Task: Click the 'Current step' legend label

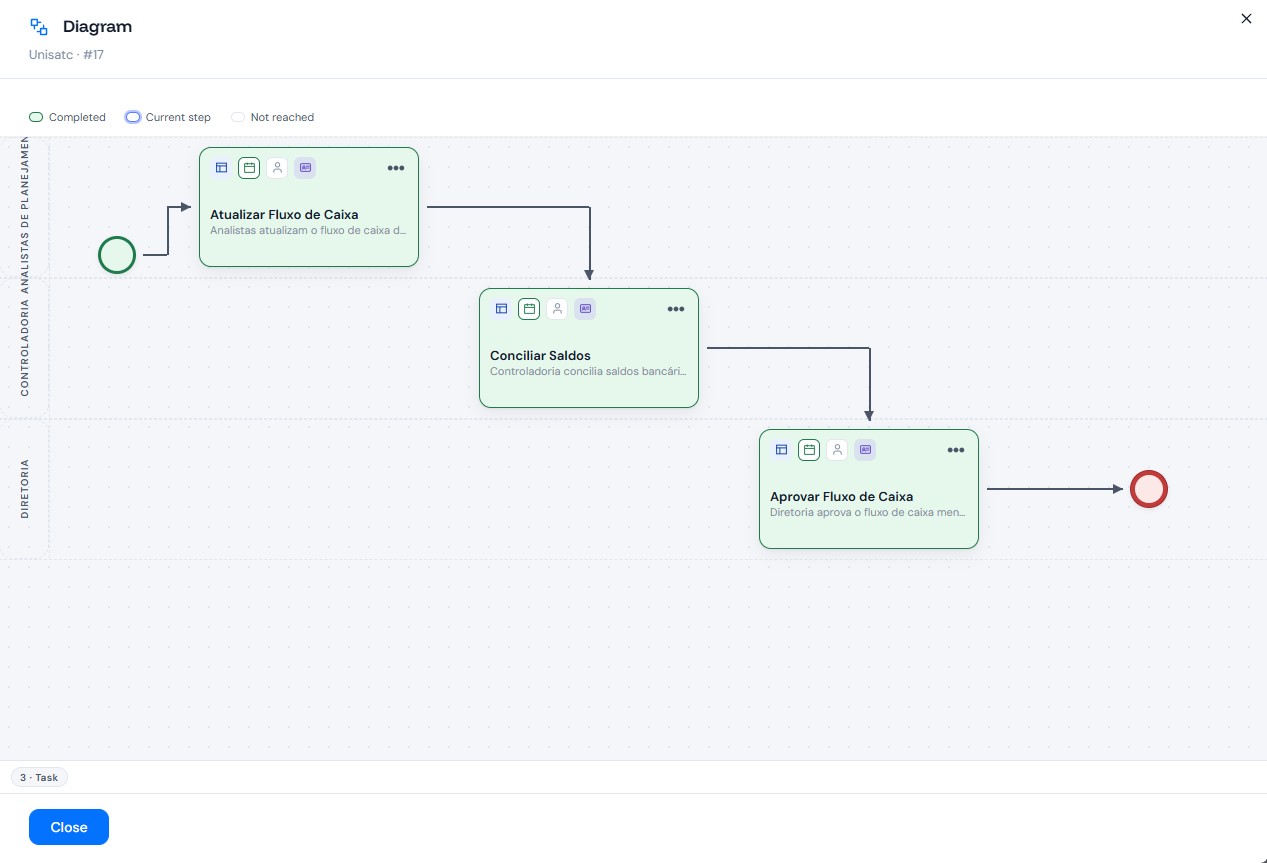Action: pos(178,117)
